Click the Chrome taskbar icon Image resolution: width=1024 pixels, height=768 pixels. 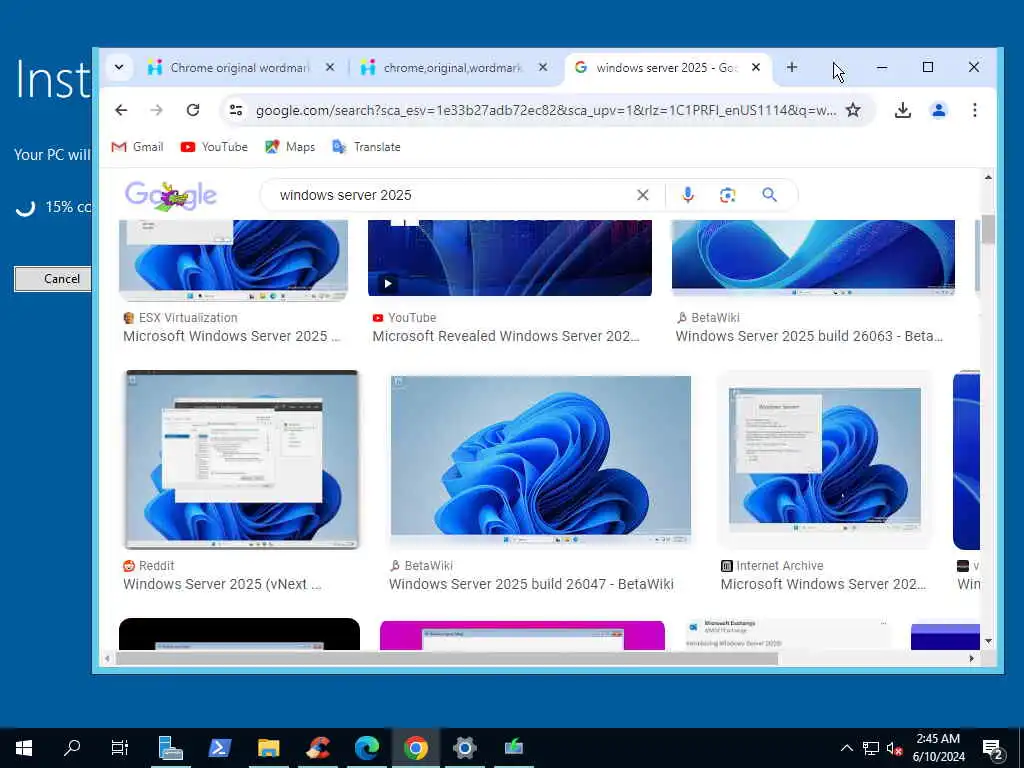pos(416,747)
